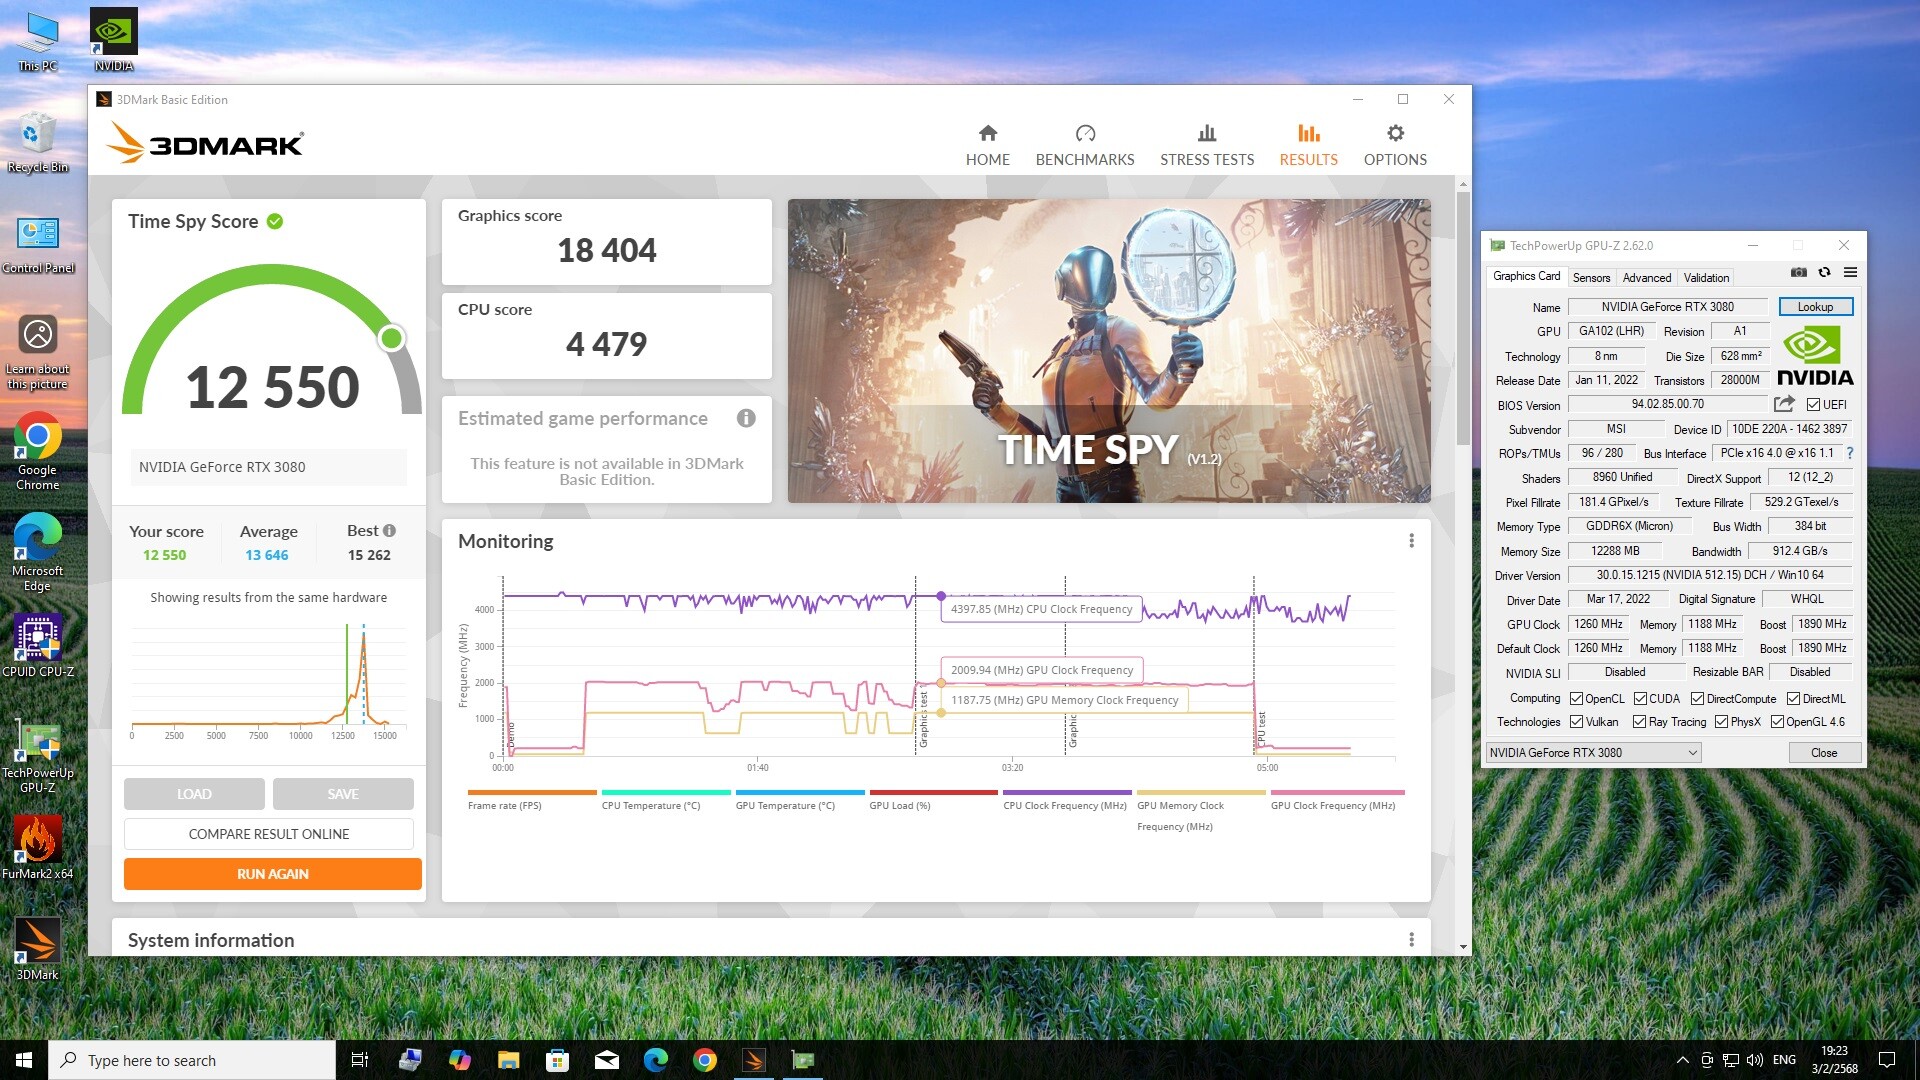This screenshot has height=1080, width=1920.
Task: Click the Run Again button
Action: pos(272,874)
